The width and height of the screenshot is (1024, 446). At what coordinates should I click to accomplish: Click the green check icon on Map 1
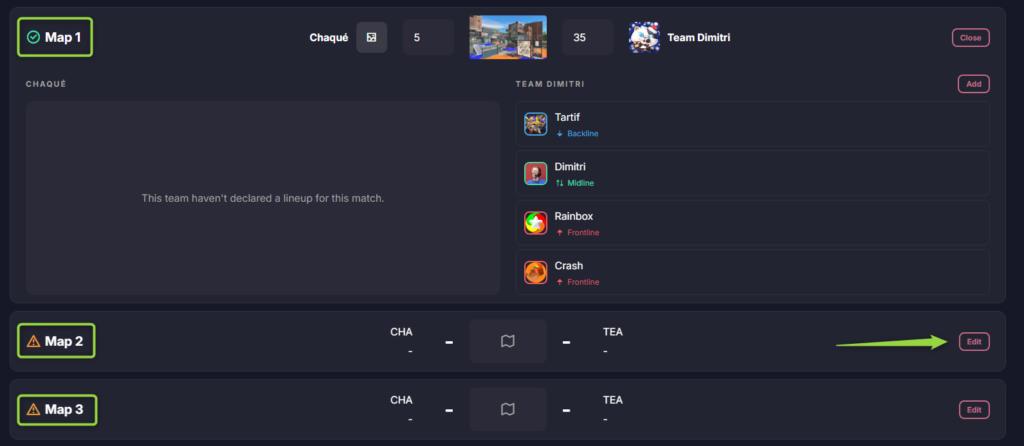click(33, 37)
